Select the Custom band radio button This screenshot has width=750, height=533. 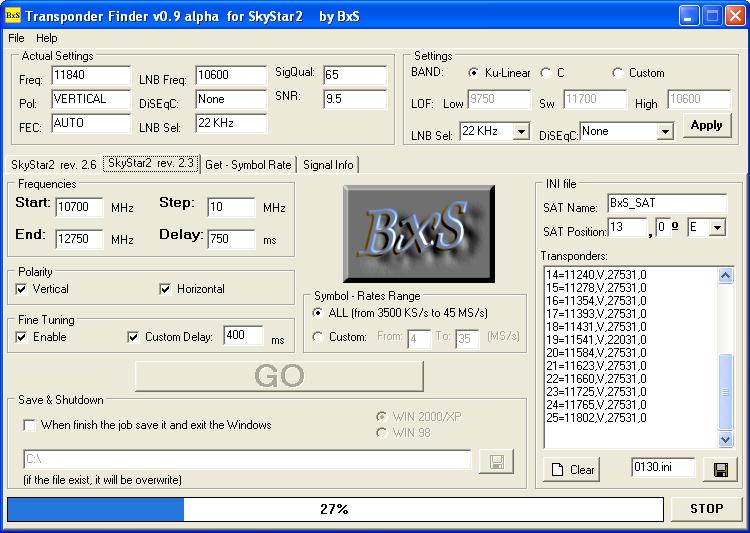pyautogui.click(x=618, y=73)
